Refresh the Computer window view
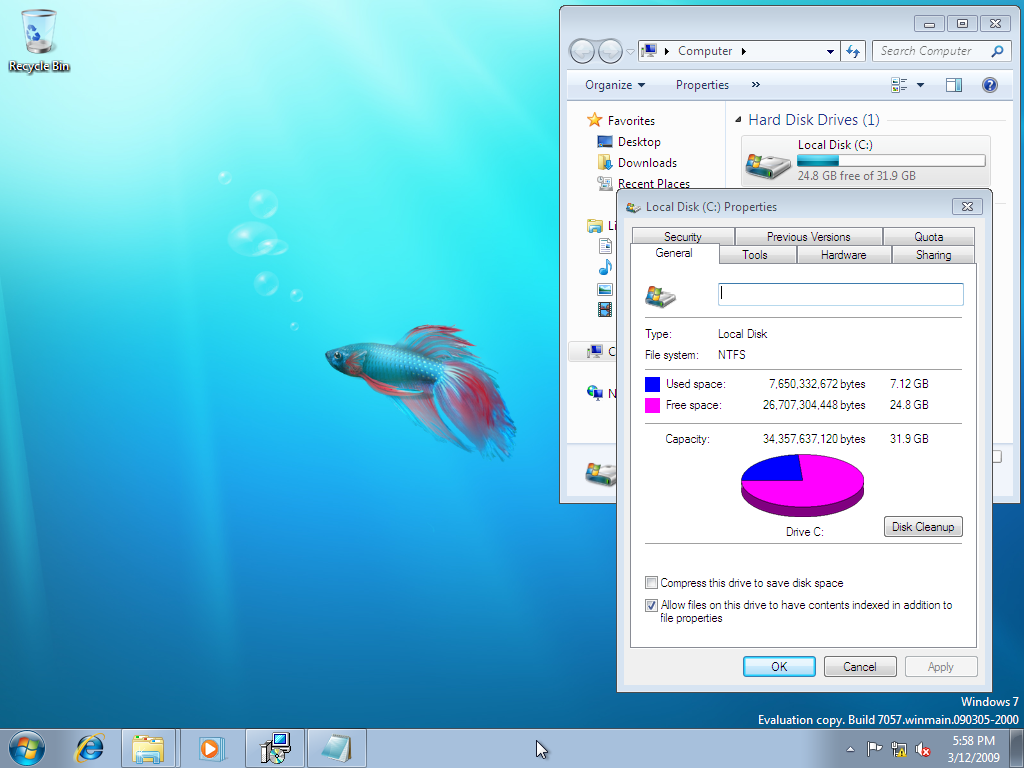Image resolution: width=1024 pixels, height=768 pixels. pos(853,51)
